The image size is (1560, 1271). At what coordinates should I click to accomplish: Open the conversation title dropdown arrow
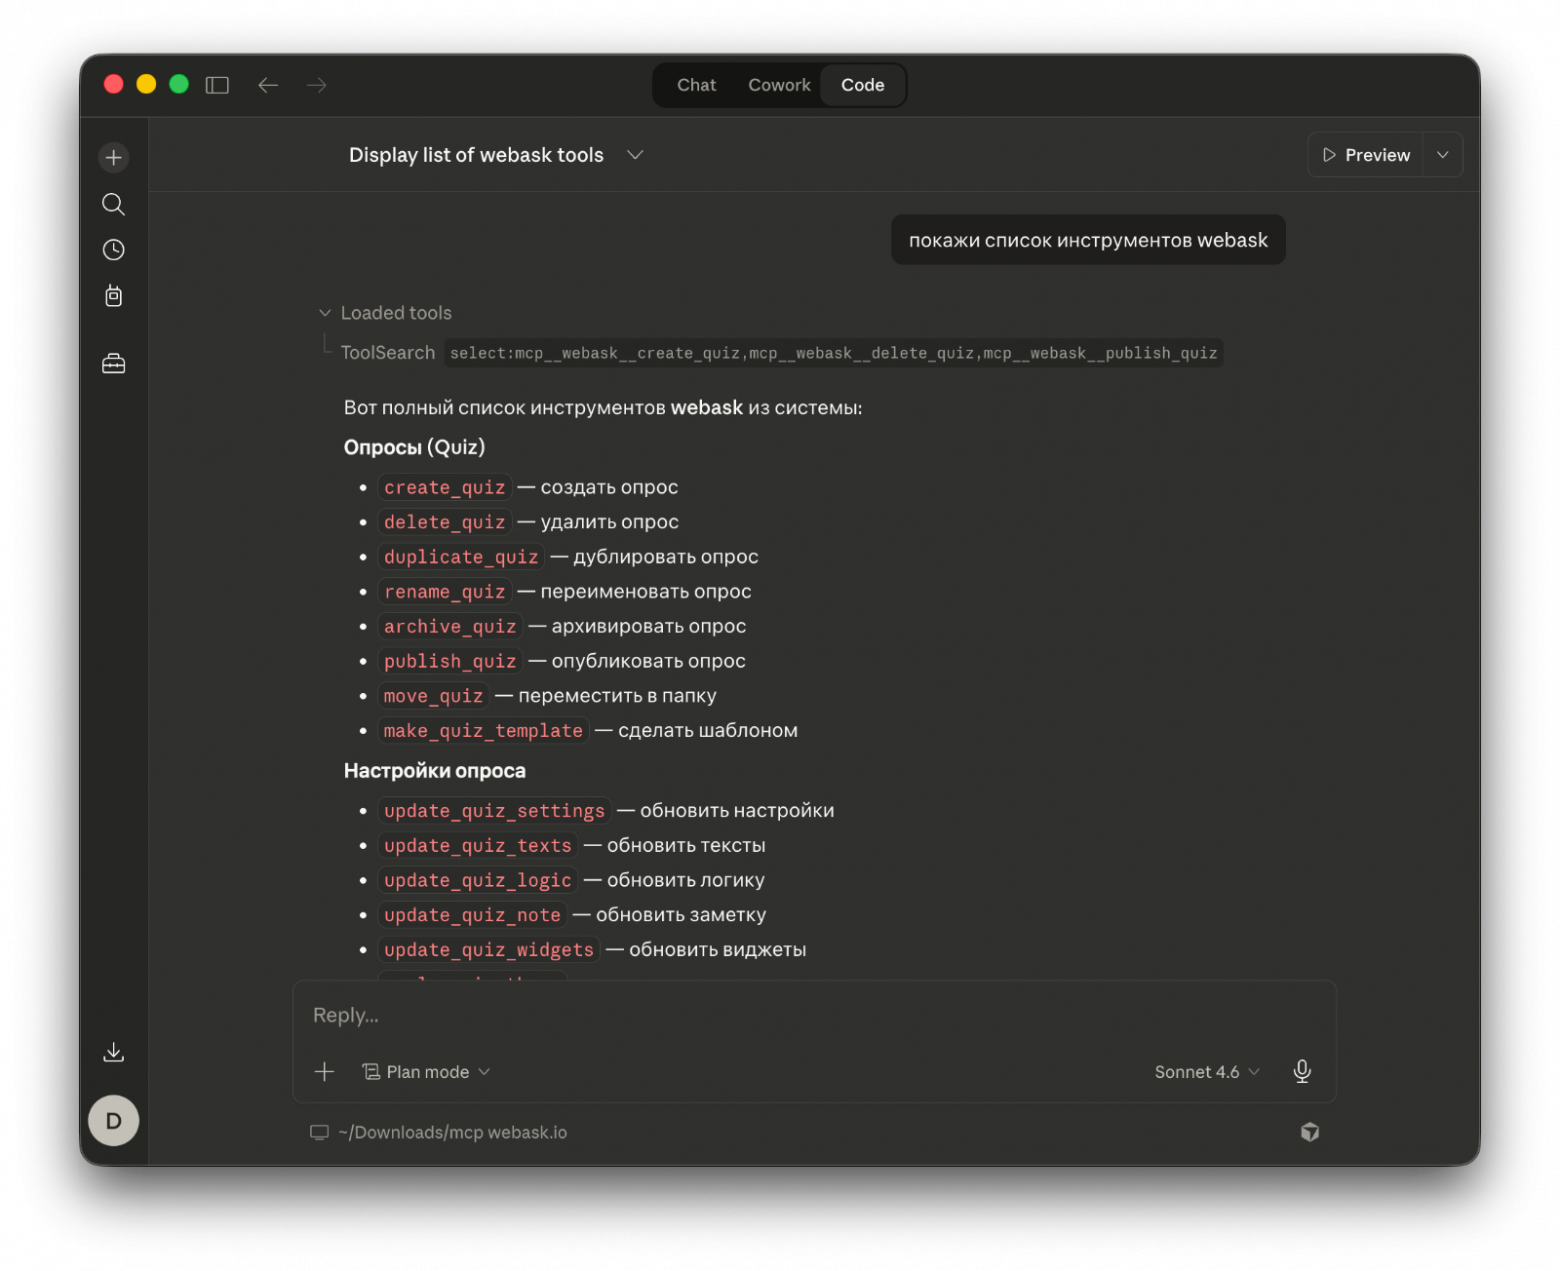click(x=635, y=155)
